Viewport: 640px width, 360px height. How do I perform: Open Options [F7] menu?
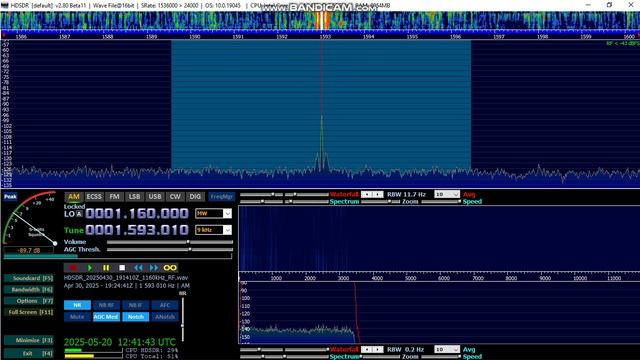[29, 301]
